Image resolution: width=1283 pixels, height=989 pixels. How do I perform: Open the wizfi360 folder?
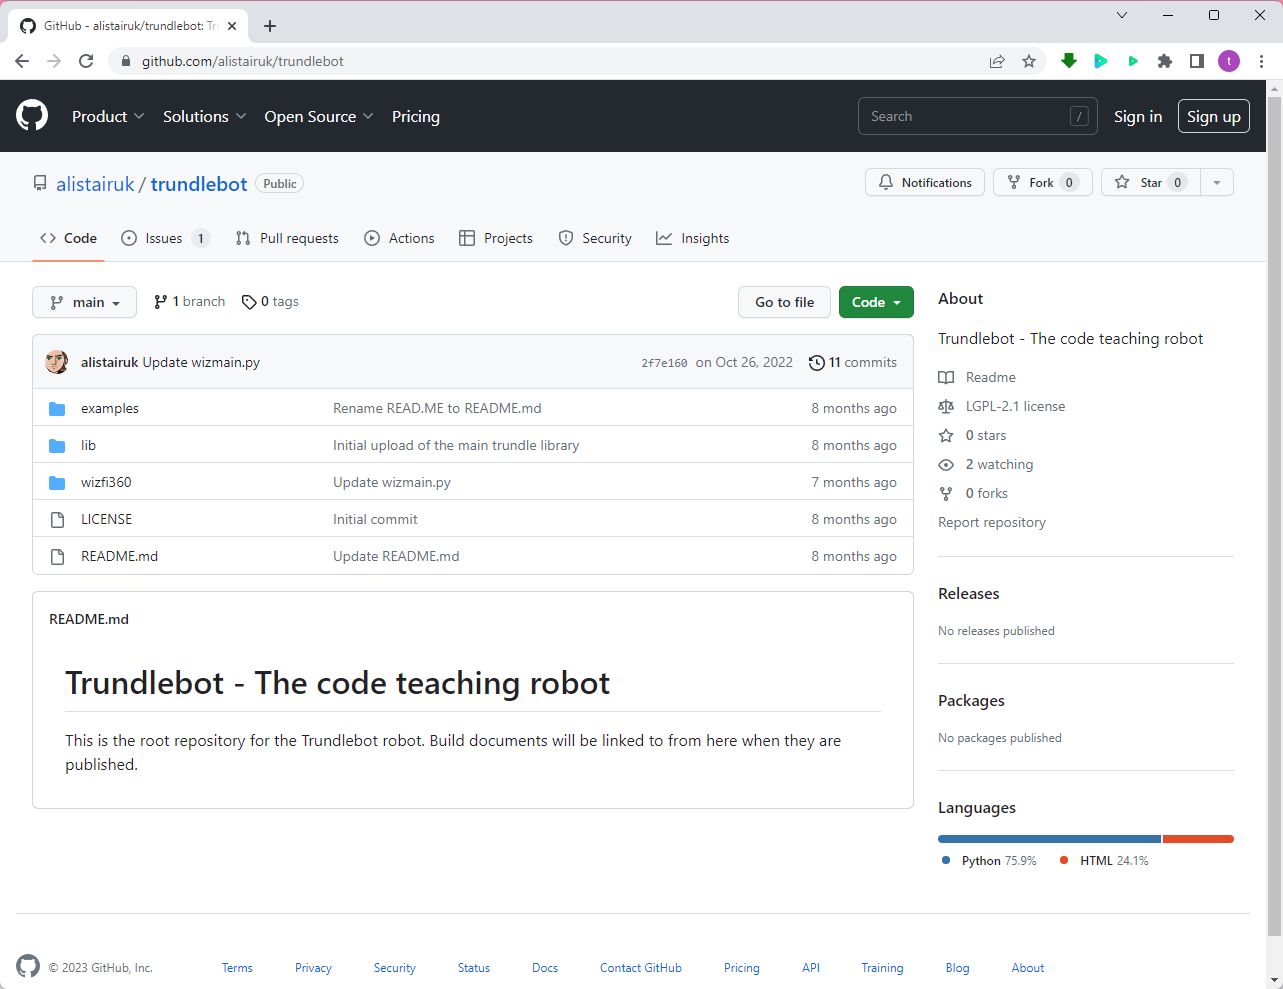(106, 482)
